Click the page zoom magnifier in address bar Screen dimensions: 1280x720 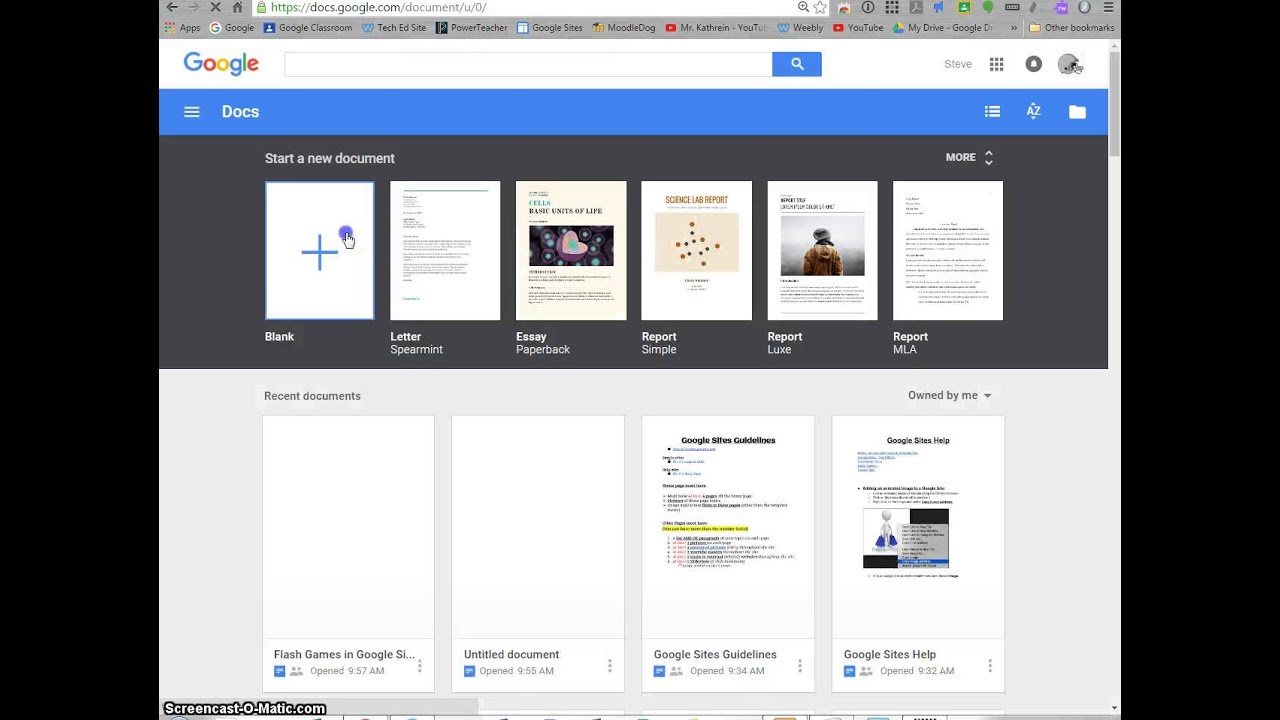click(x=803, y=7)
